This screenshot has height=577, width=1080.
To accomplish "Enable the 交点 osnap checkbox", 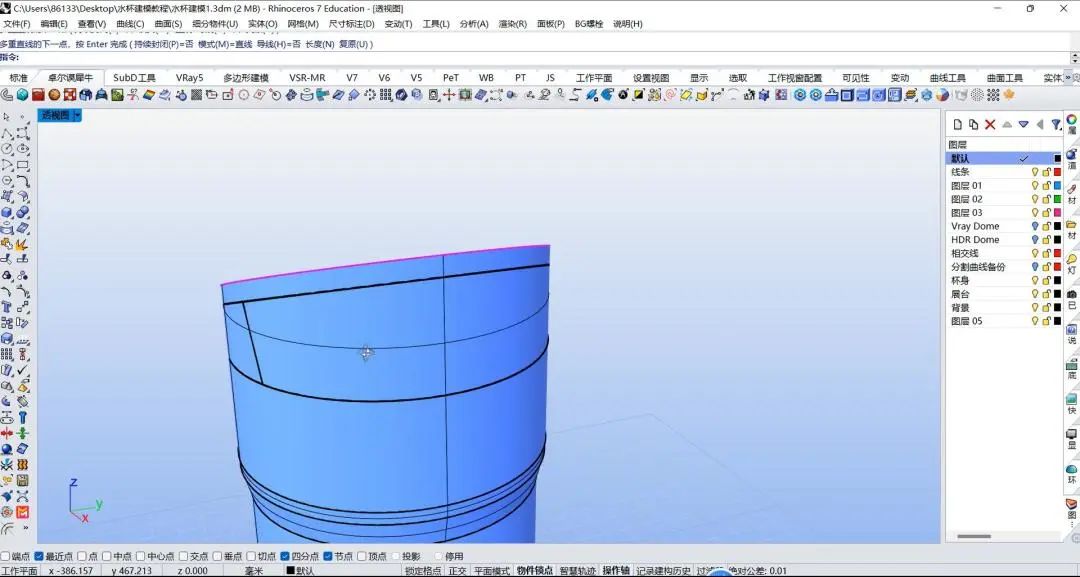I will point(183,556).
